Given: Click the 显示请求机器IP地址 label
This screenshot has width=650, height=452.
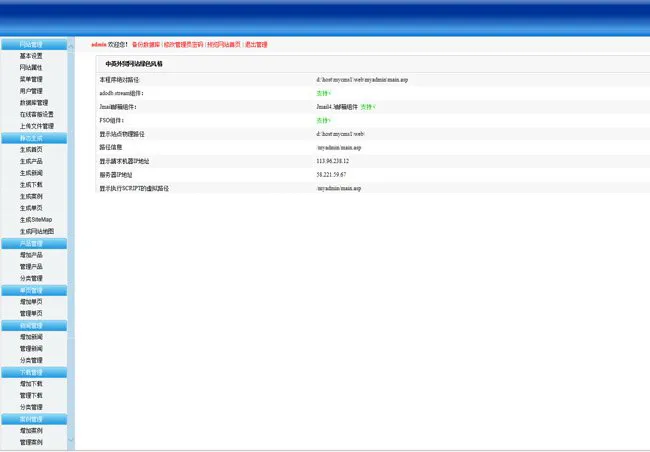Looking at the screenshot, I should (x=124, y=161).
